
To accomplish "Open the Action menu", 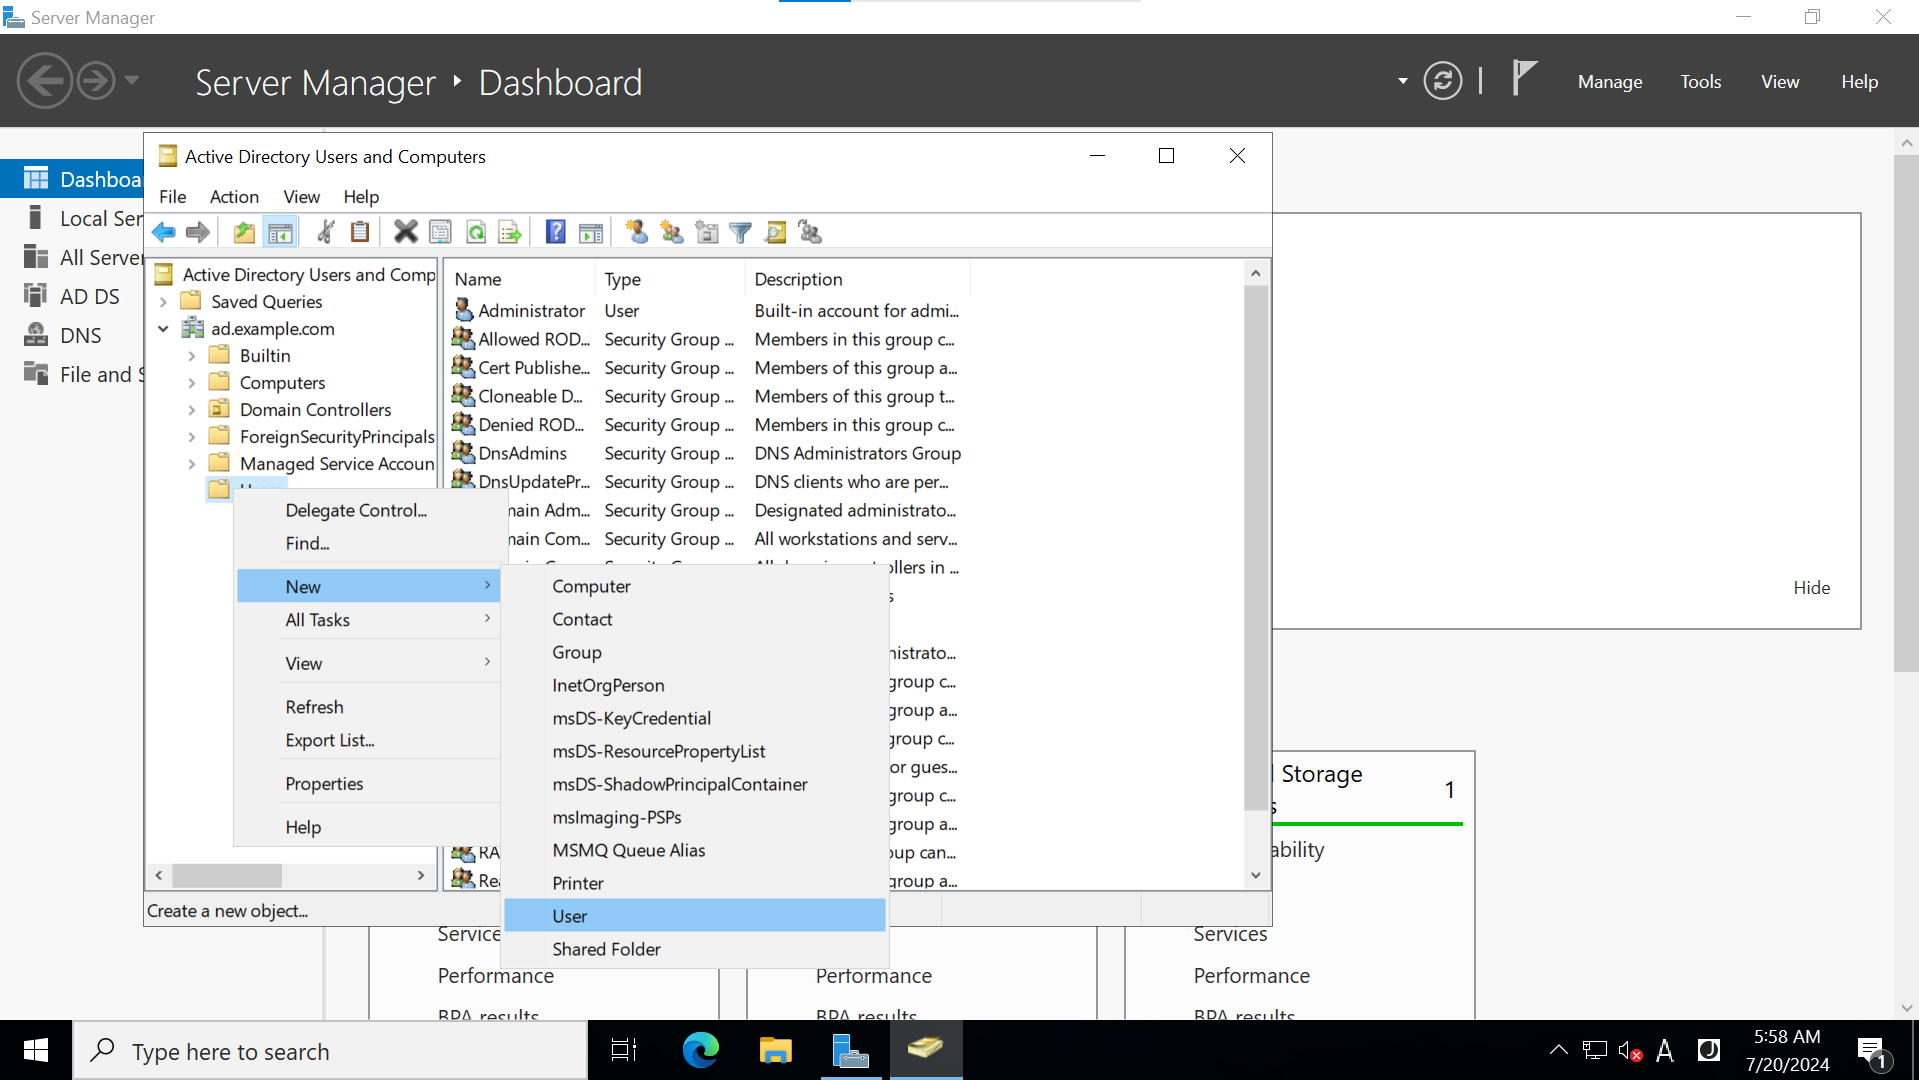I will (x=234, y=196).
